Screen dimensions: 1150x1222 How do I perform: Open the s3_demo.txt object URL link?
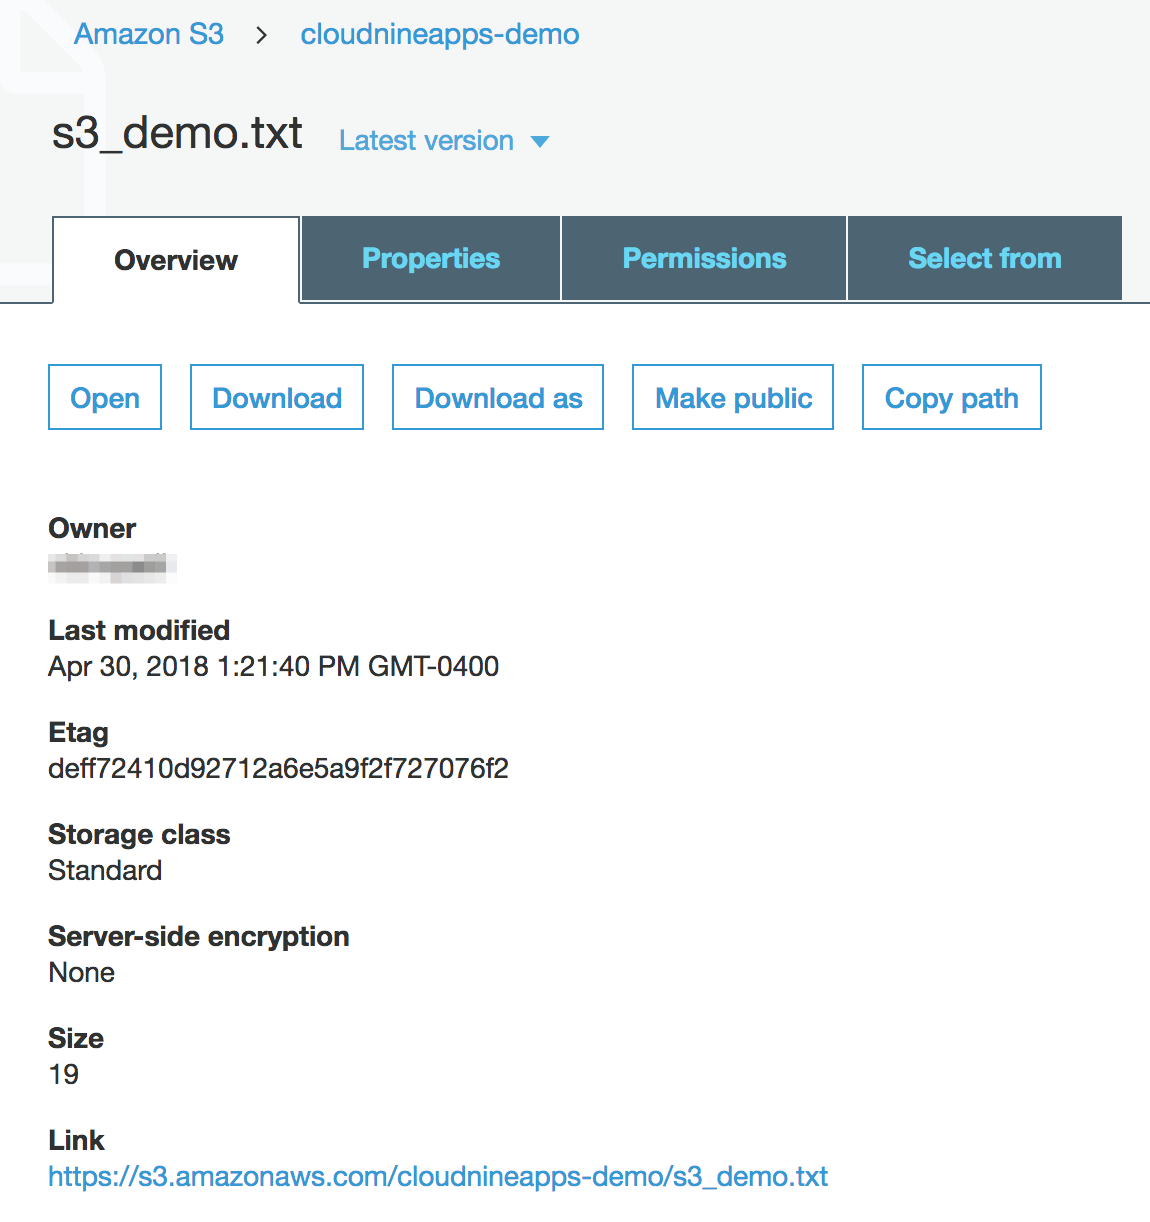438,1176
